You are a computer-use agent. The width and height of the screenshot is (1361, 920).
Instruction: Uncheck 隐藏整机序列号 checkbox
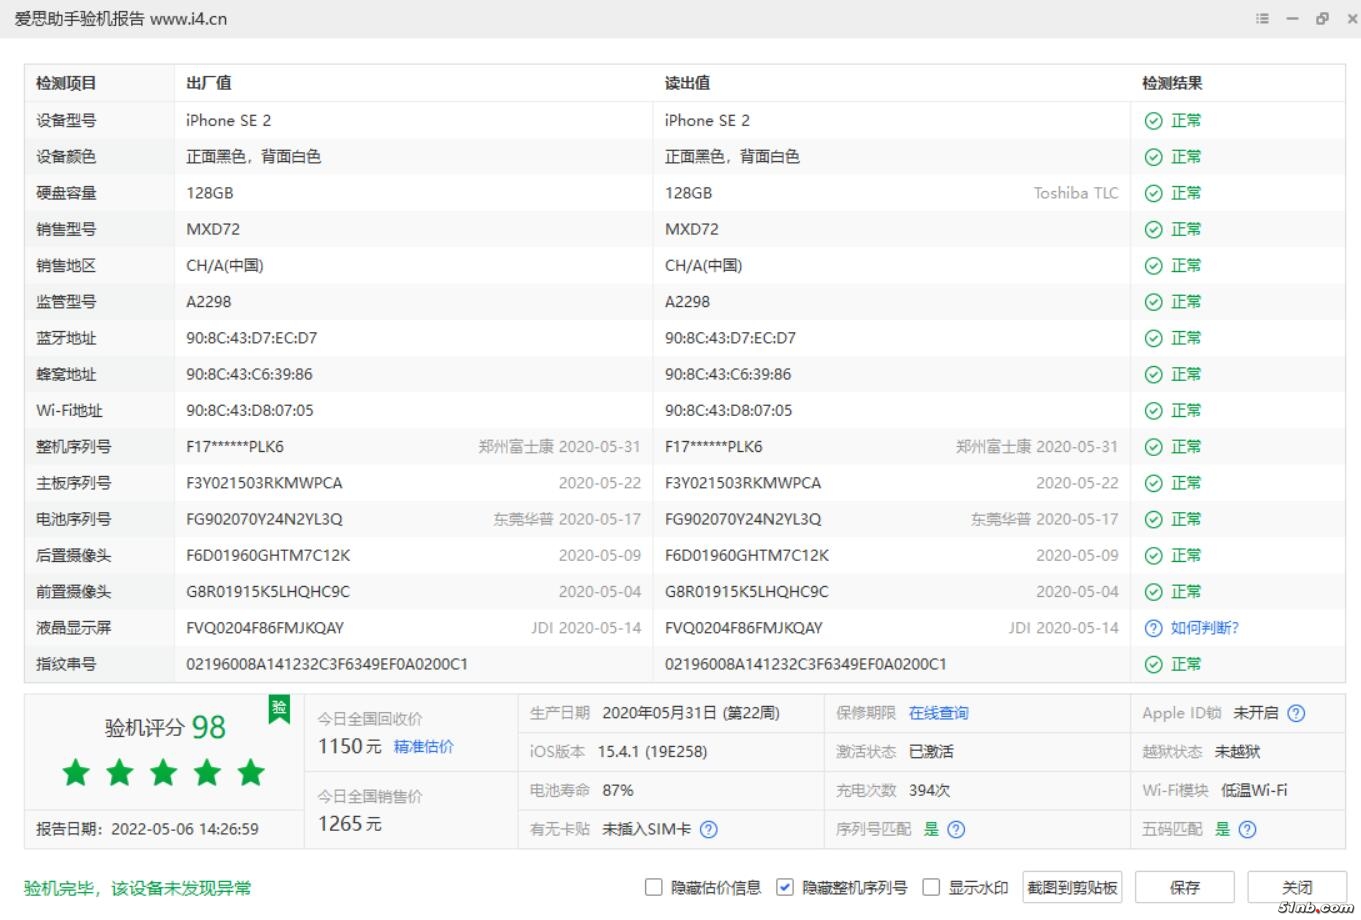pos(785,887)
